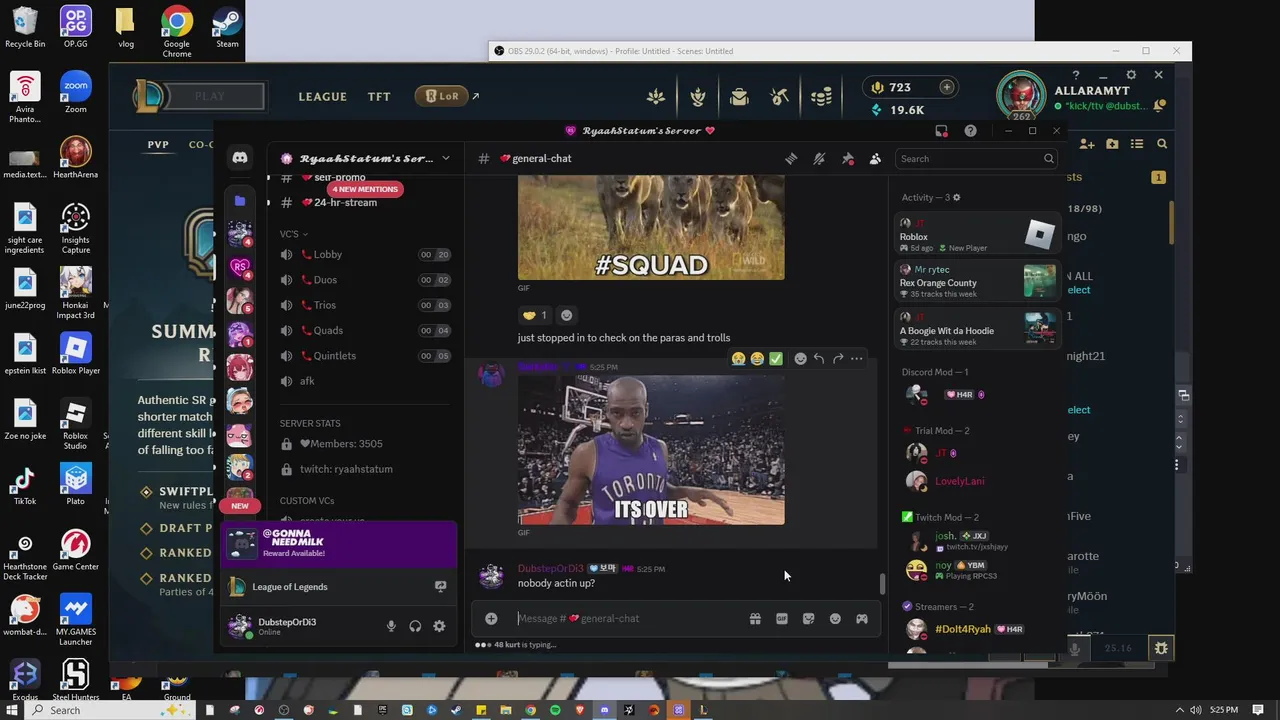
Task: Open Discord help question mark icon
Action: [x=970, y=131]
